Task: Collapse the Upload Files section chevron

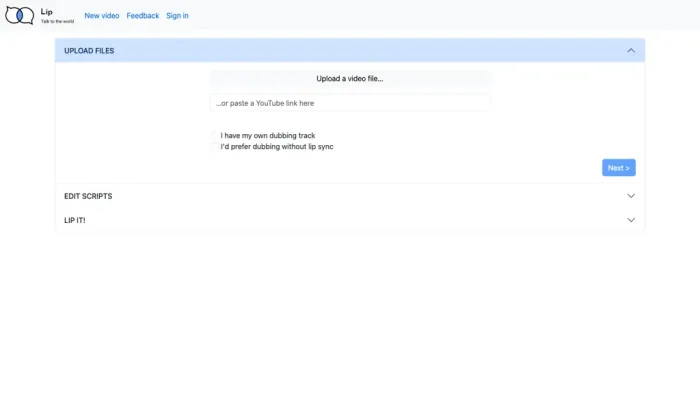Action: (631, 50)
